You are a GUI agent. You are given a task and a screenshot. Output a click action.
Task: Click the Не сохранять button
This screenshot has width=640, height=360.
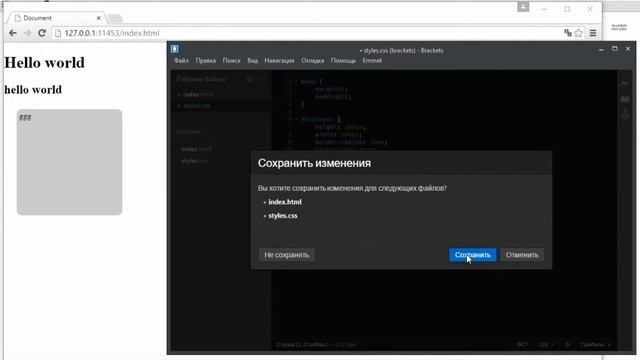click(x=287, y=255)
